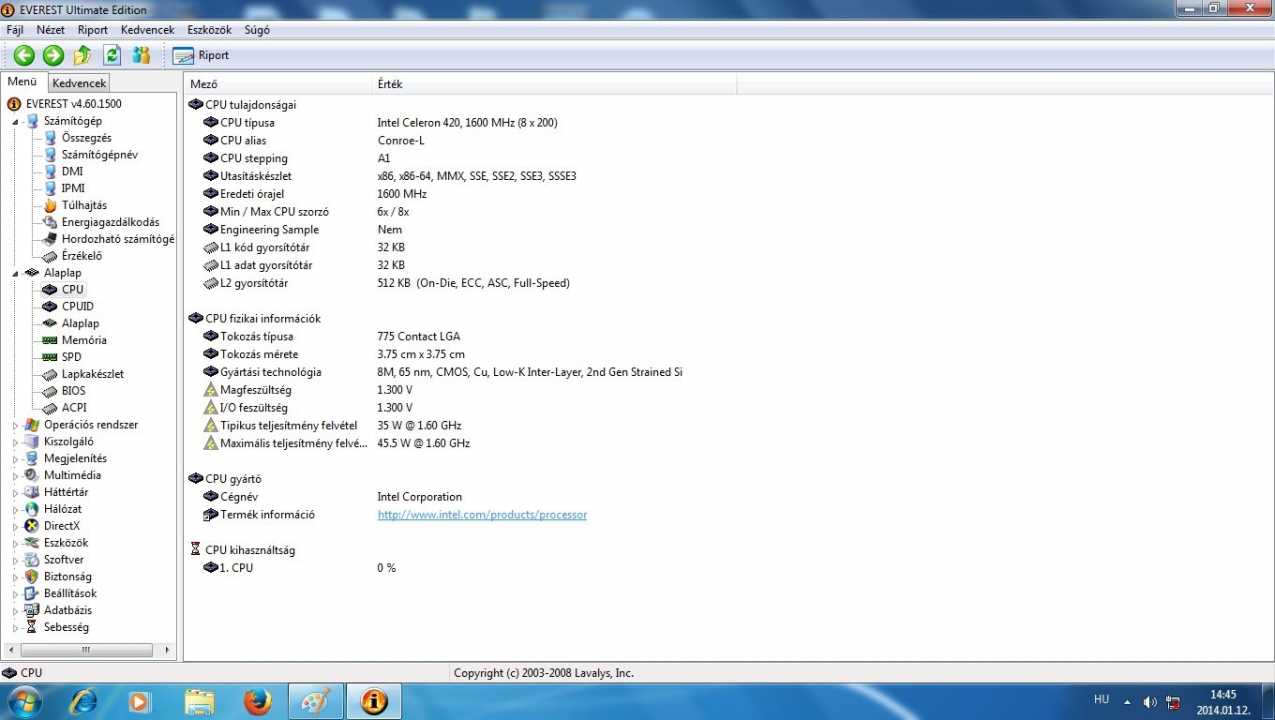Viewport: 1275px width, 720px height.
Task: Open Firefox from the taskbar
Action: (x=257, y=702)
